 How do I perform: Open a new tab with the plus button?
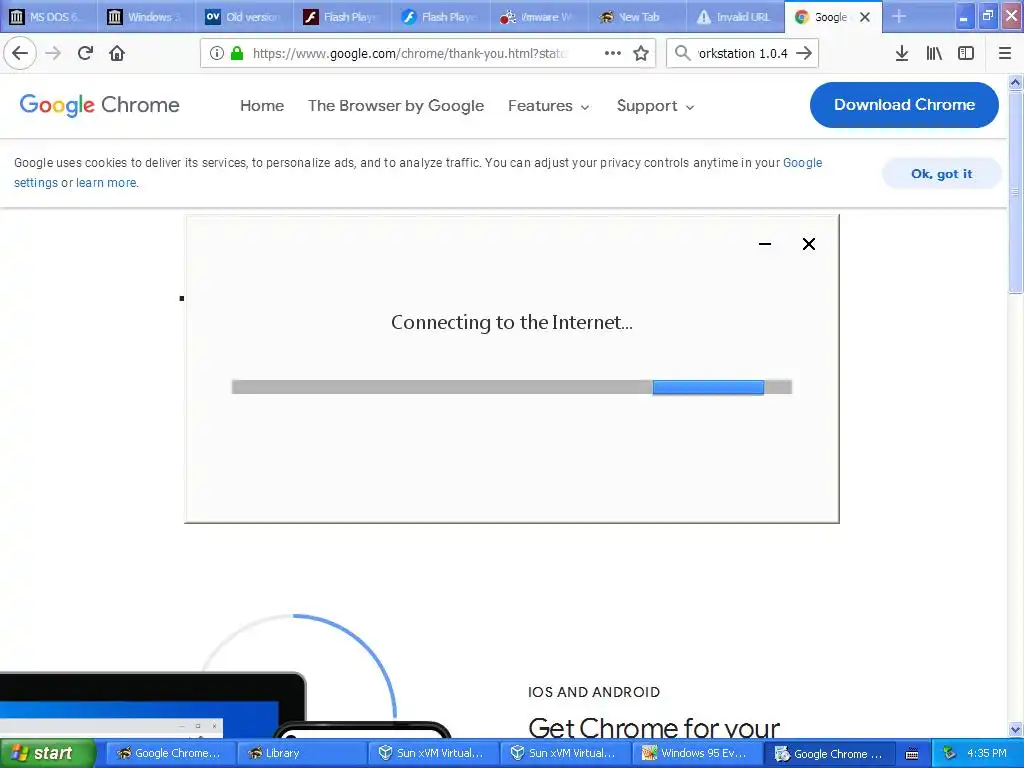point(899,17)
